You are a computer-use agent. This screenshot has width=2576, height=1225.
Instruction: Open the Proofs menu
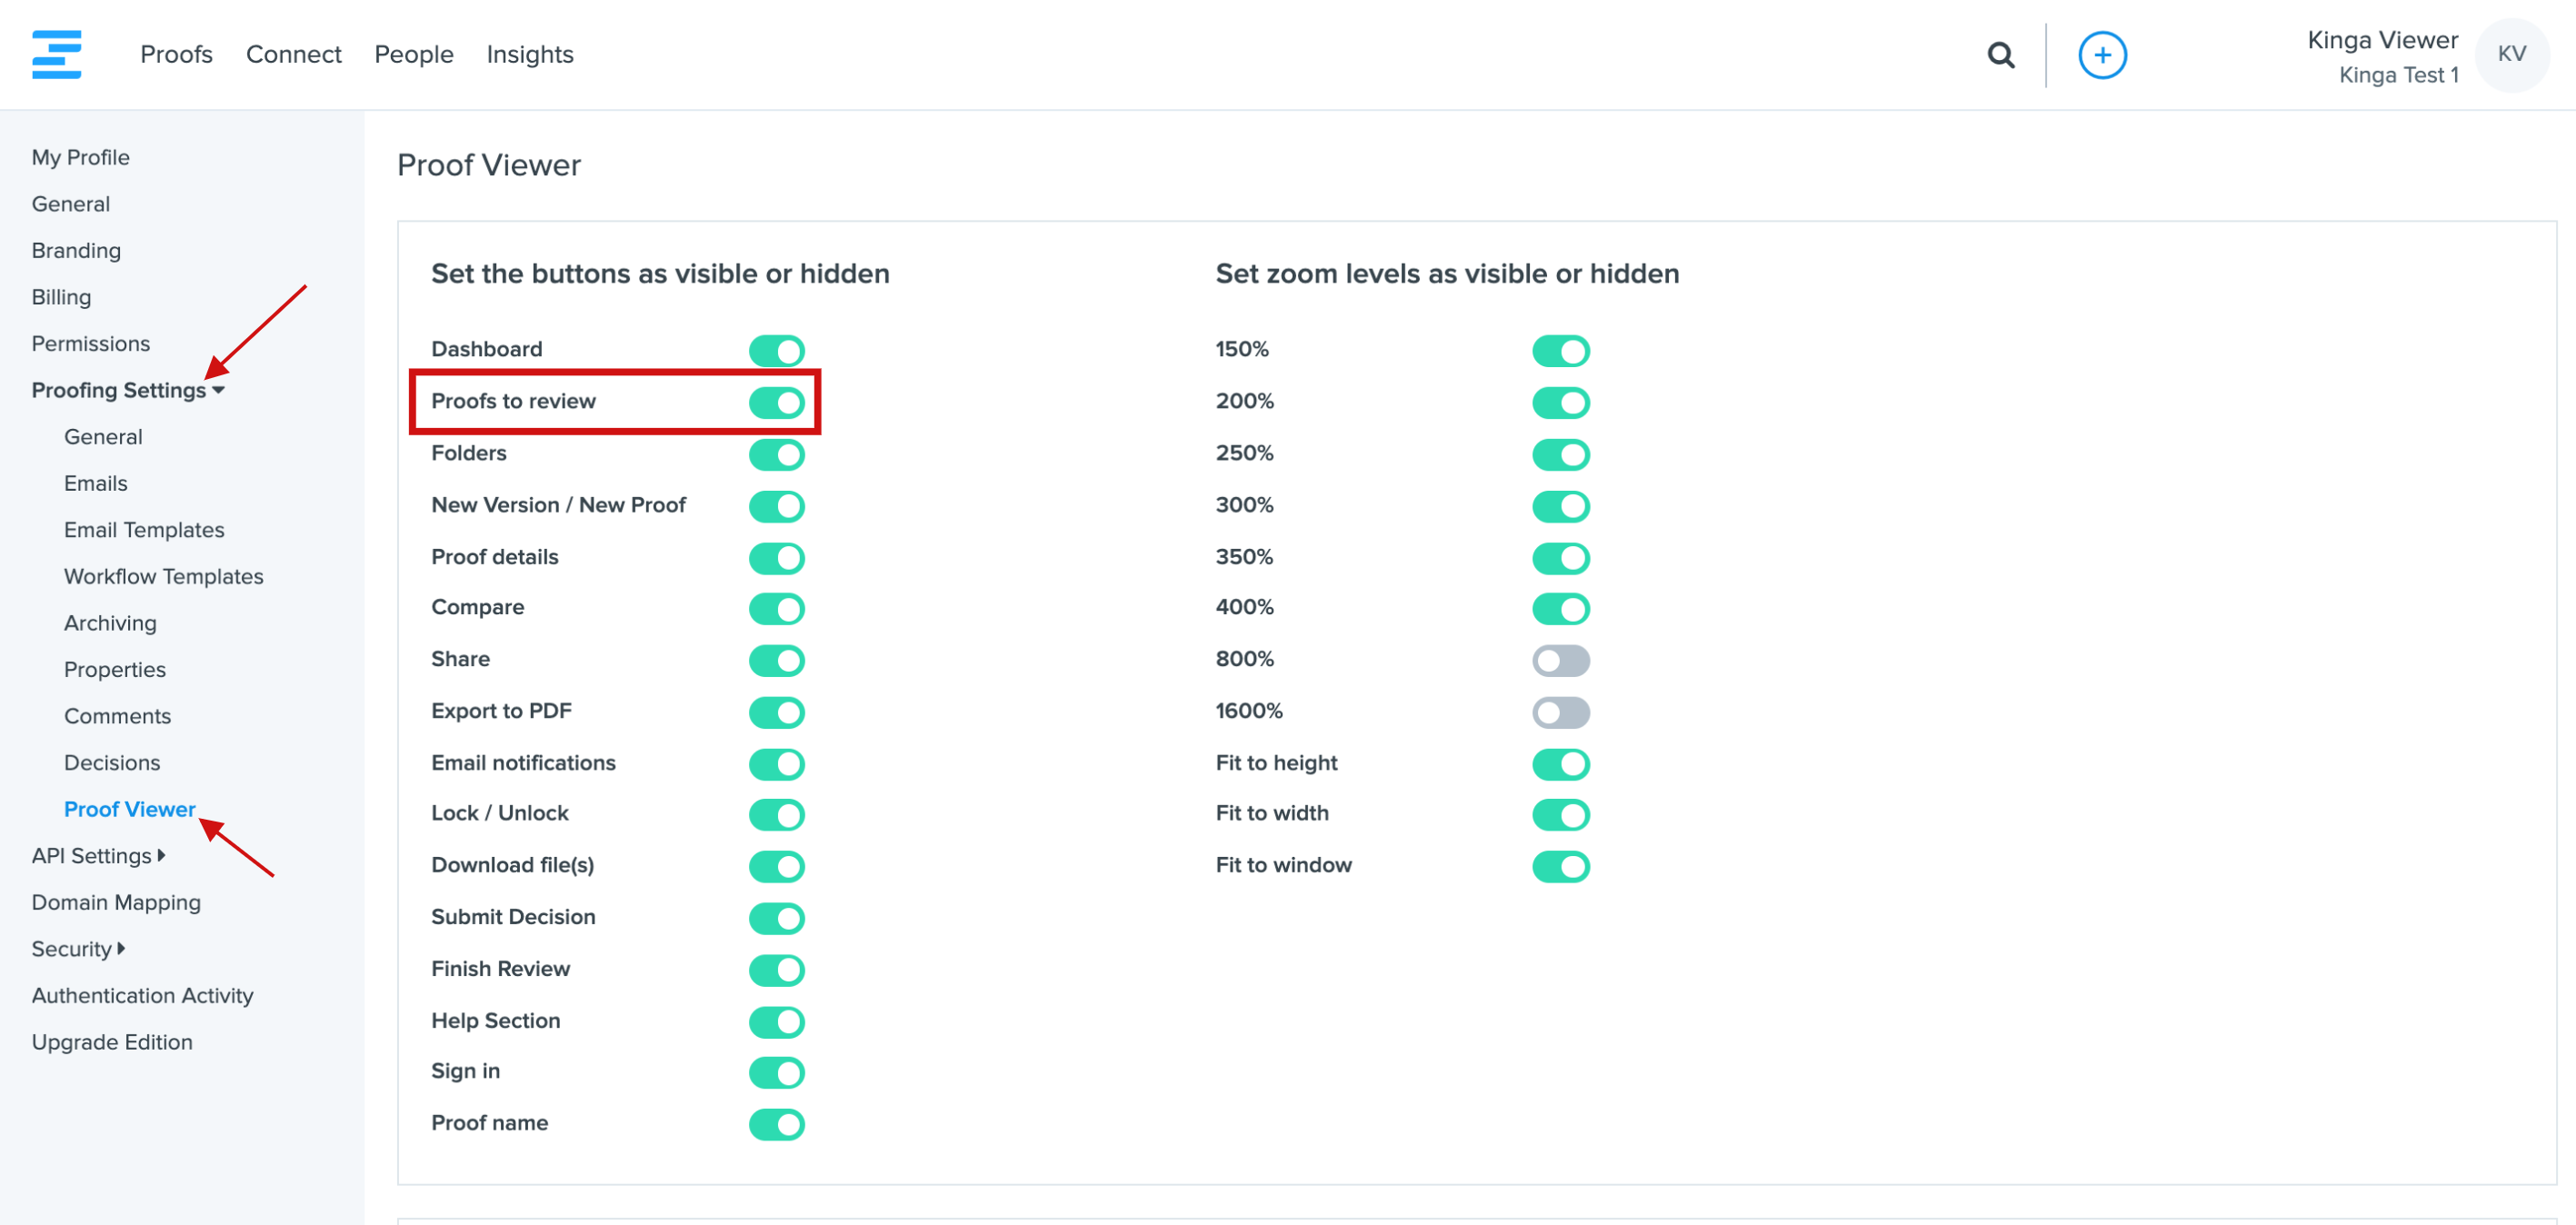click(x=176, y=54)
